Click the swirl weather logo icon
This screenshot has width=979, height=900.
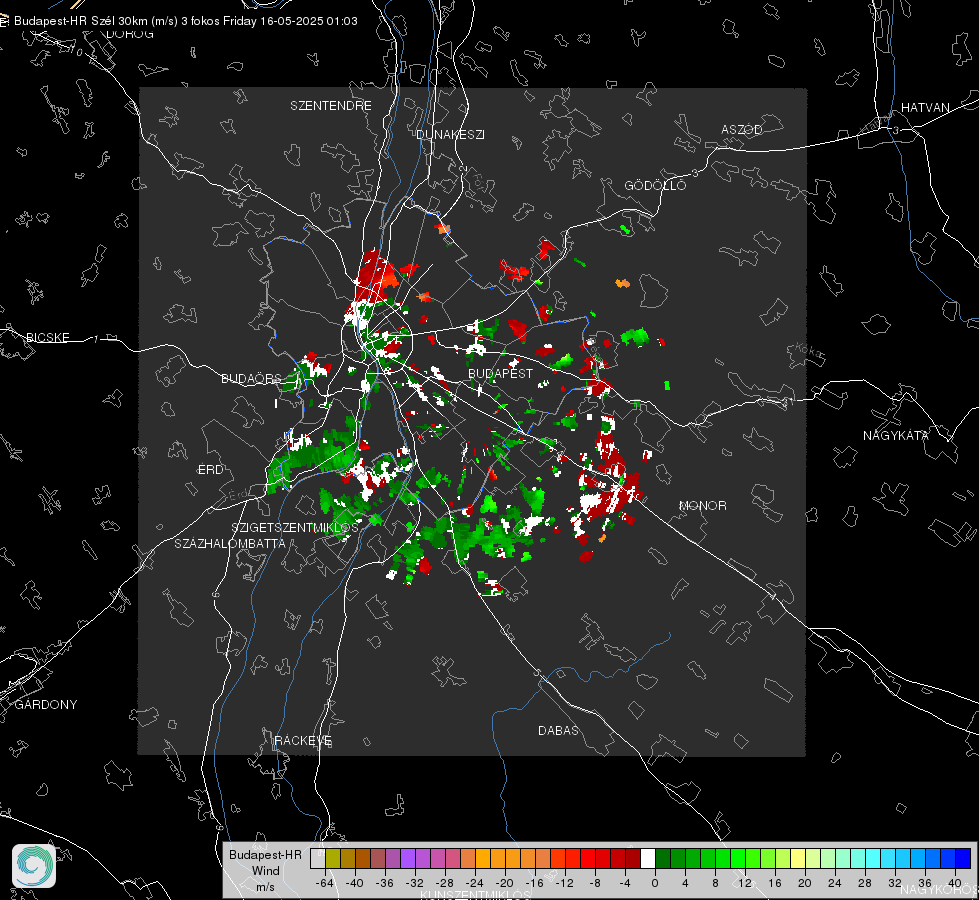(x=34, y=866)
